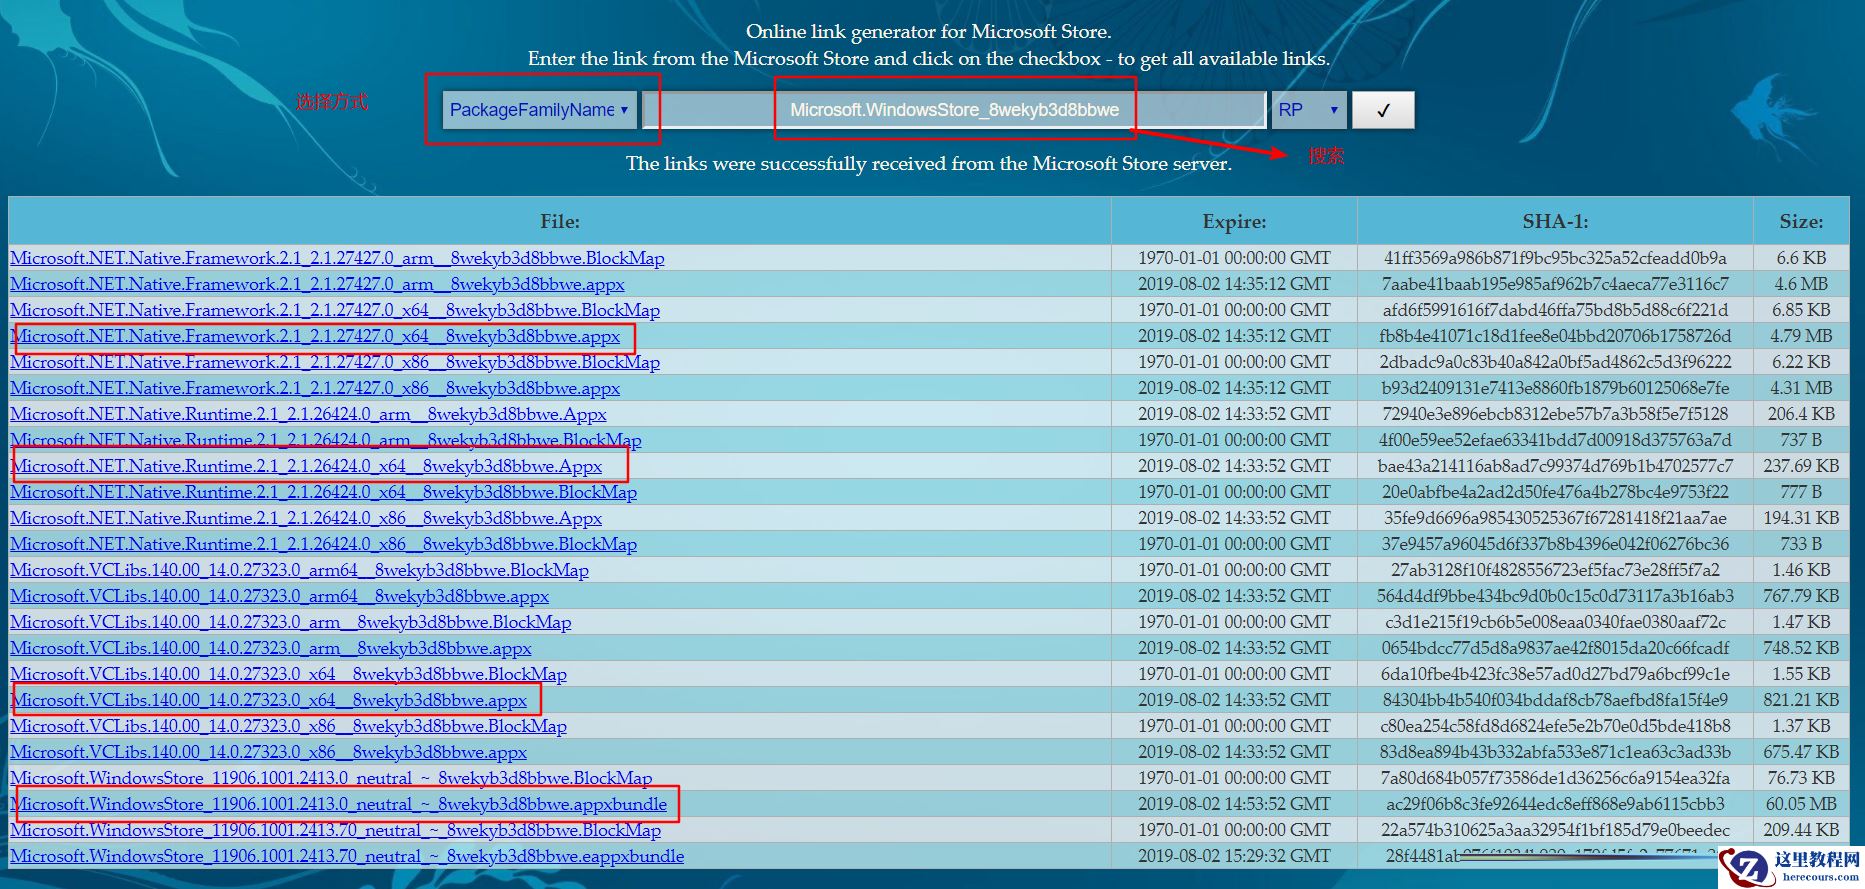Download VCLibs 14.0.27323.0 arm appx

click(271, 648)
